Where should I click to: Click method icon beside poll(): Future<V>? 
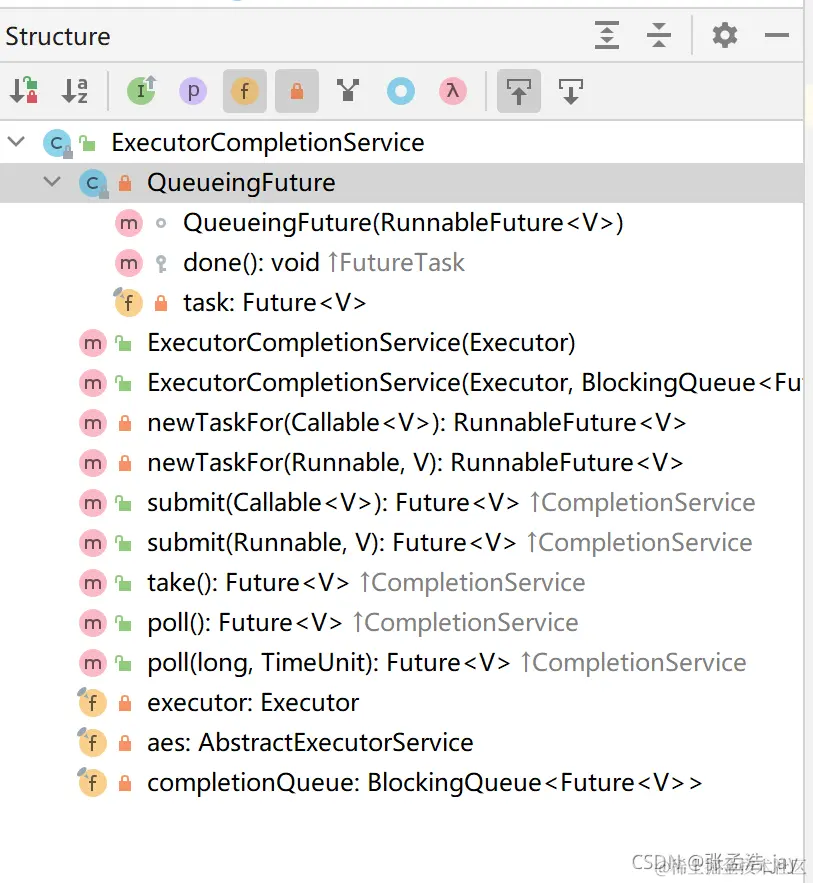93,623
